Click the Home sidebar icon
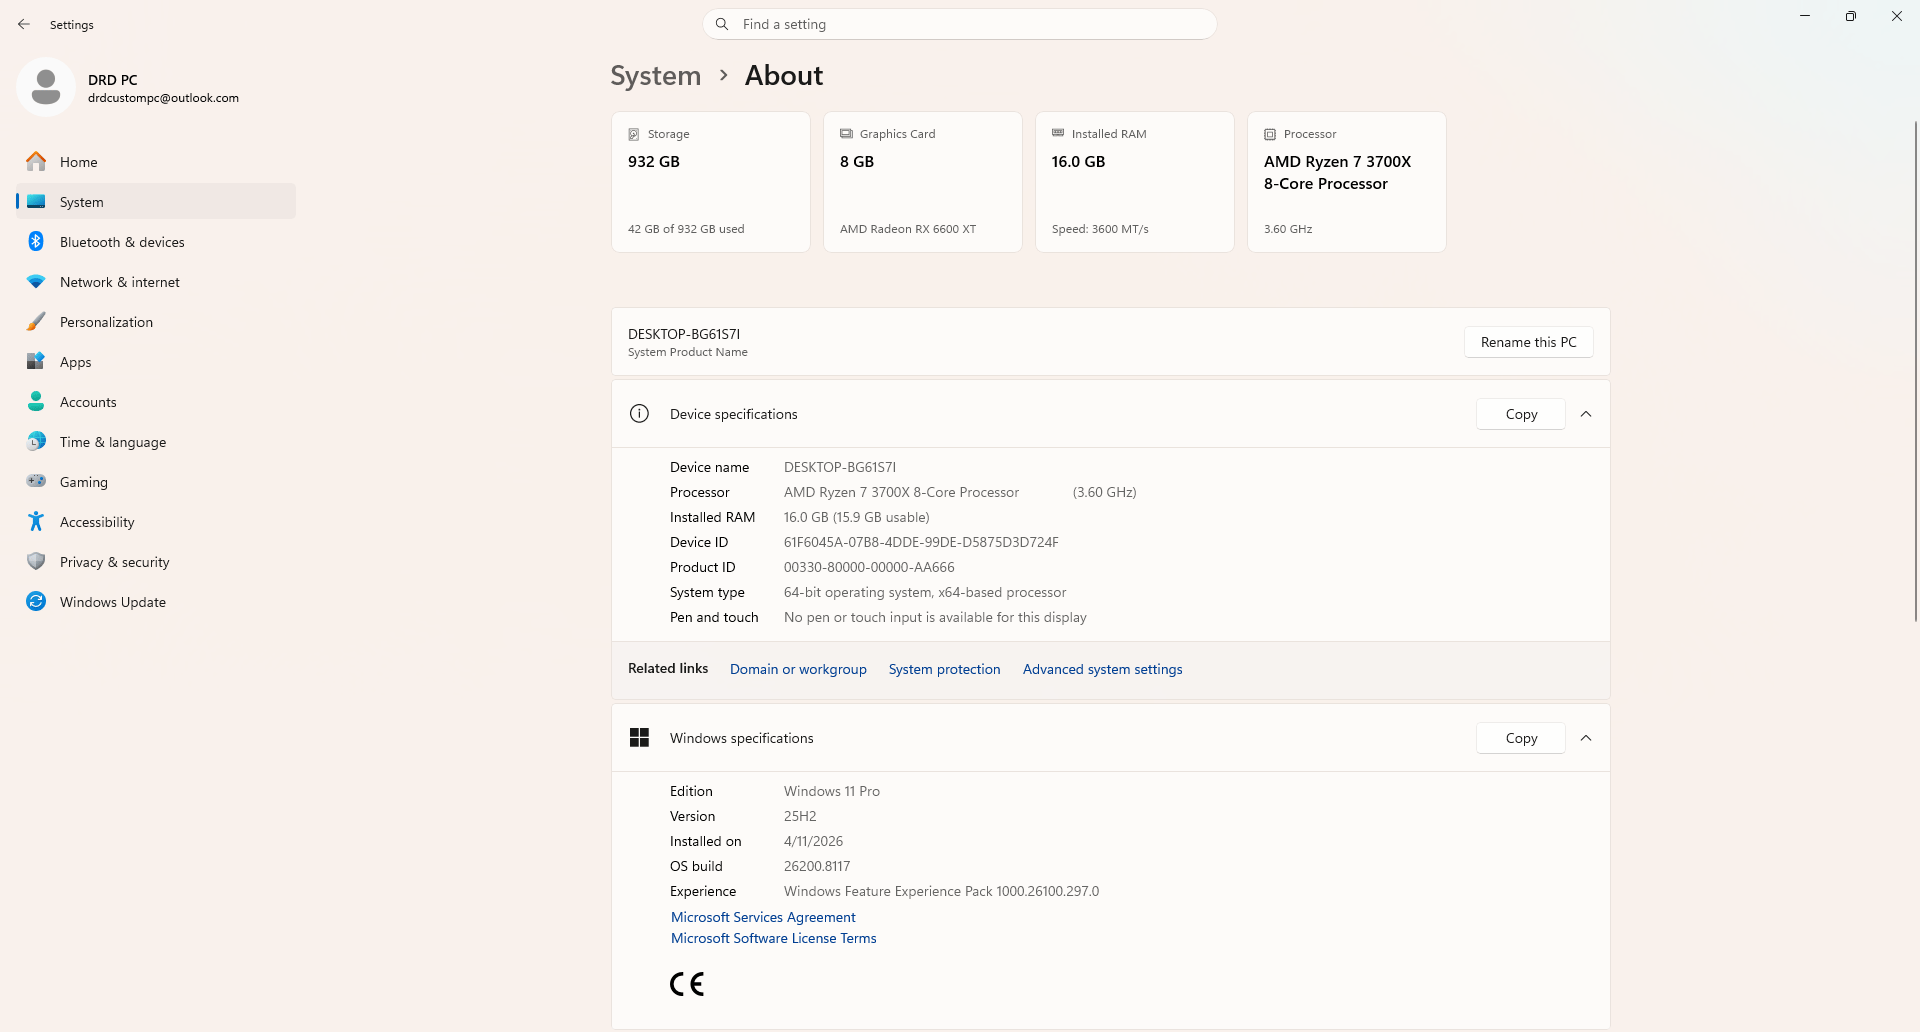The height and width of the screenshot is (1032, 1920). tap(36, 161)
